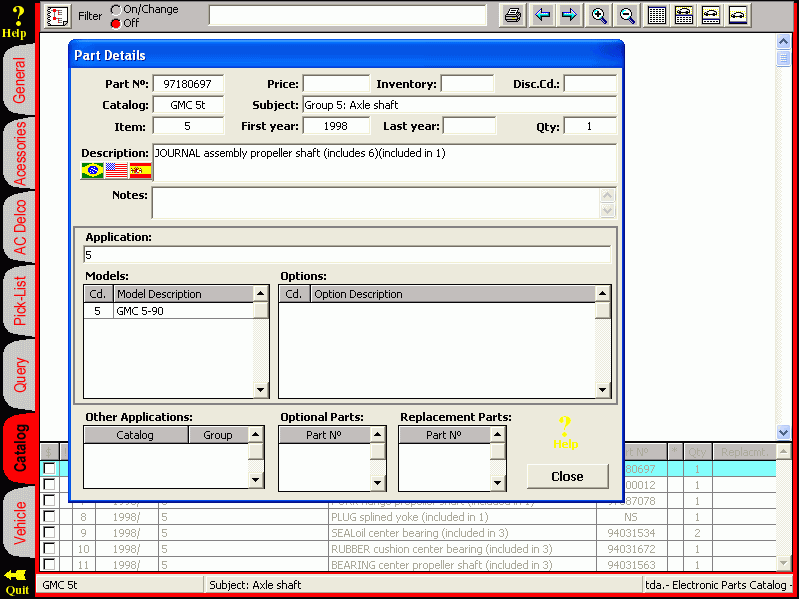The height and width of the screenshot is (599, 799).
Task: Click the main window scroll down arrow
Action: (783, 432)
